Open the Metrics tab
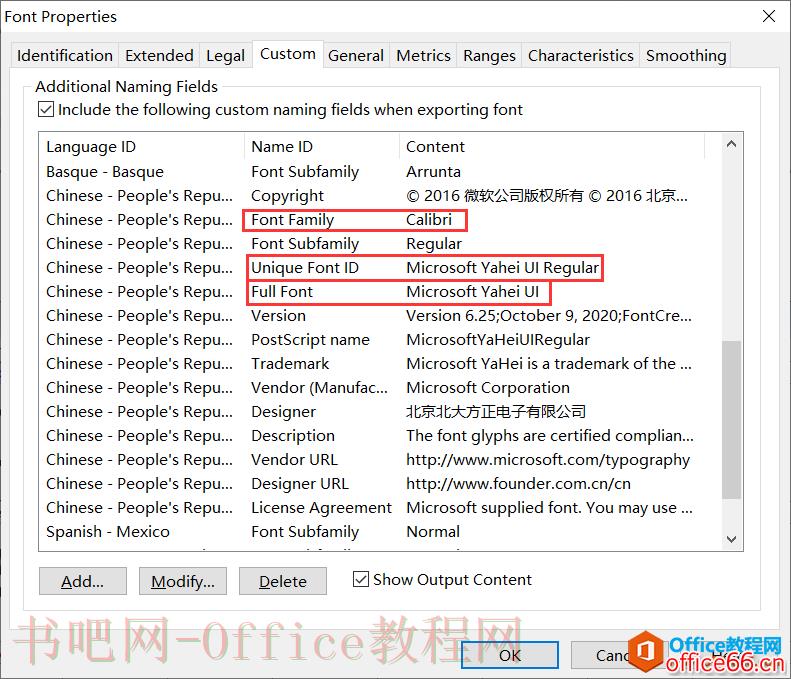The image size is (791, 679). [x=423, y=55]
